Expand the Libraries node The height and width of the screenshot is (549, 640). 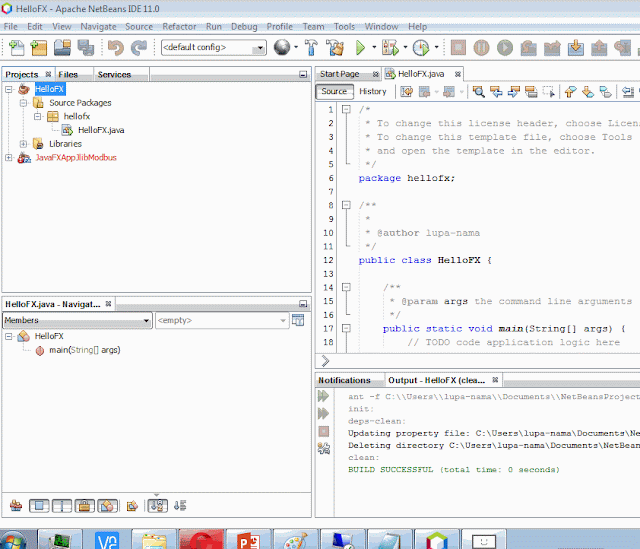(23, 144)
